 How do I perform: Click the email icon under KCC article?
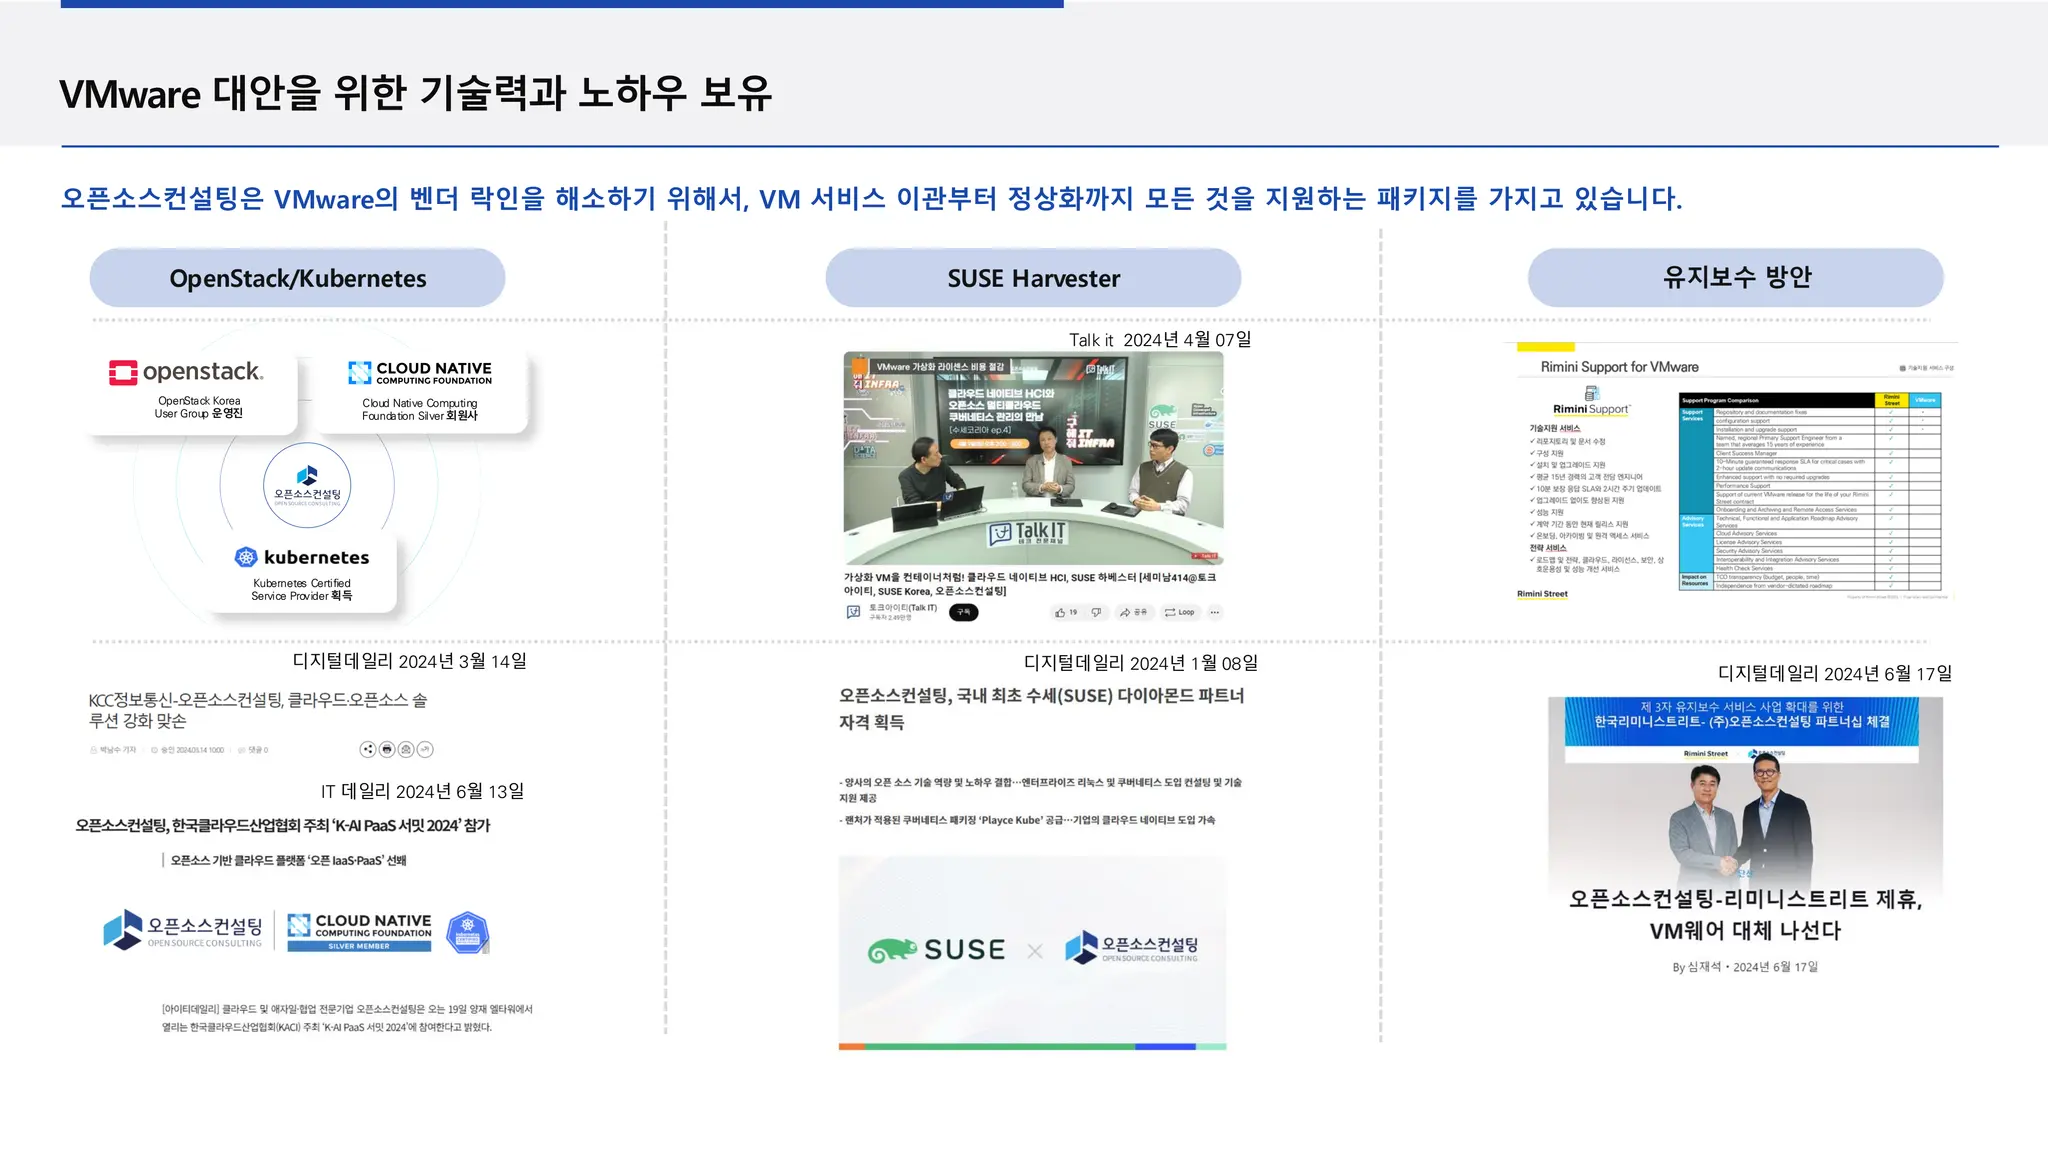(x=406, y=749)
